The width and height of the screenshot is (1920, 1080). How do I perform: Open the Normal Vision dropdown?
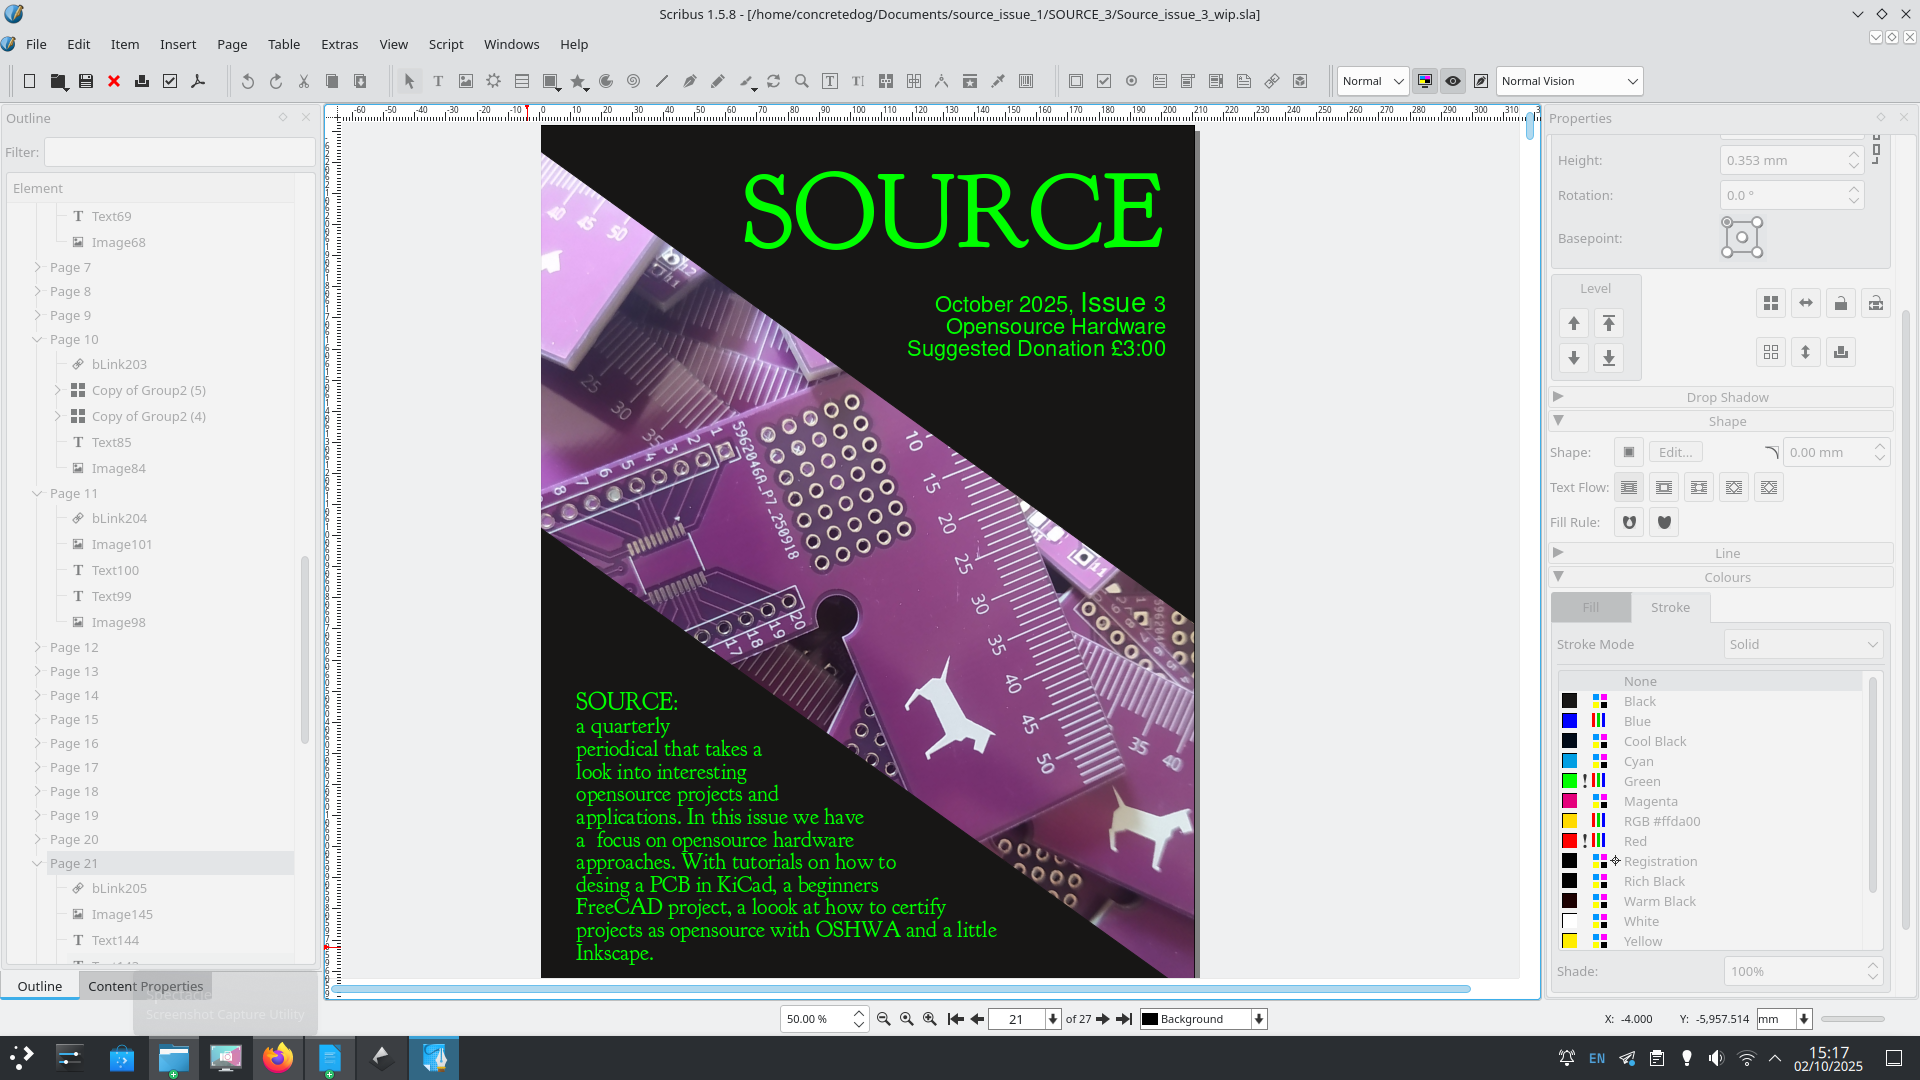pos(1569,81)
